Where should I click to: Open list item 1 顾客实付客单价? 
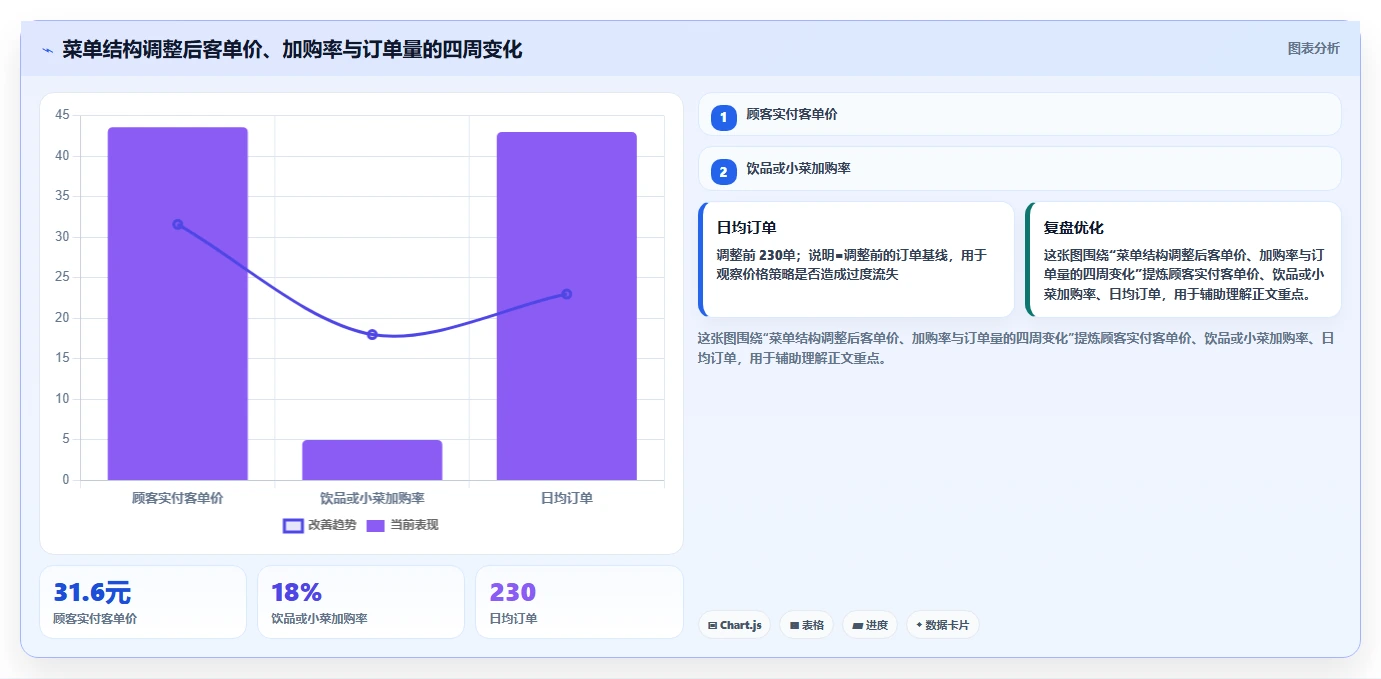pos(1019,114)
